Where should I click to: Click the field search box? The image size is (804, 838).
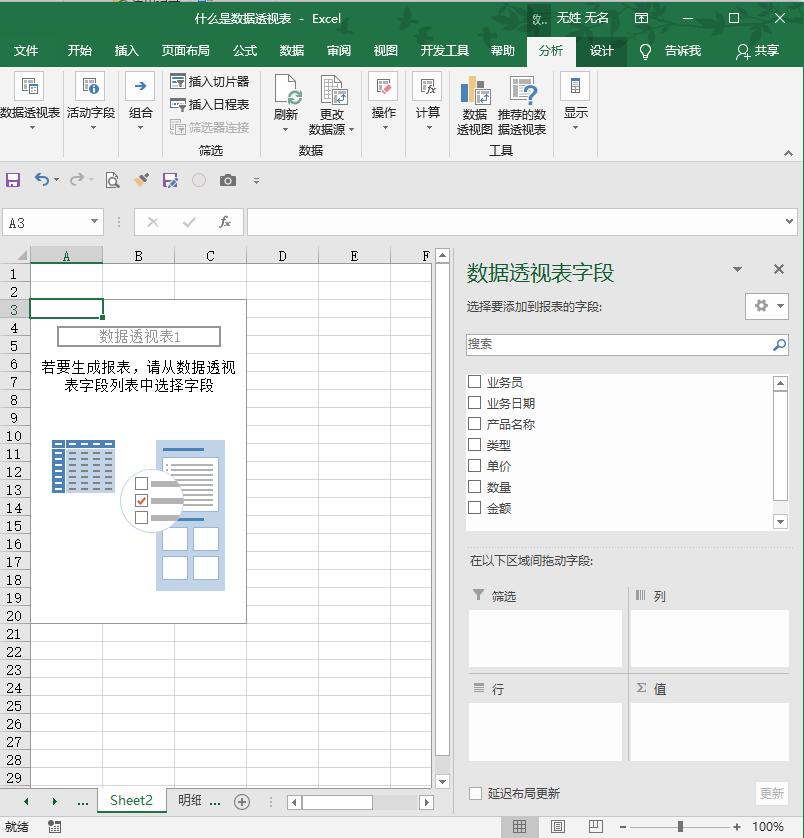[x=620, y=344]
